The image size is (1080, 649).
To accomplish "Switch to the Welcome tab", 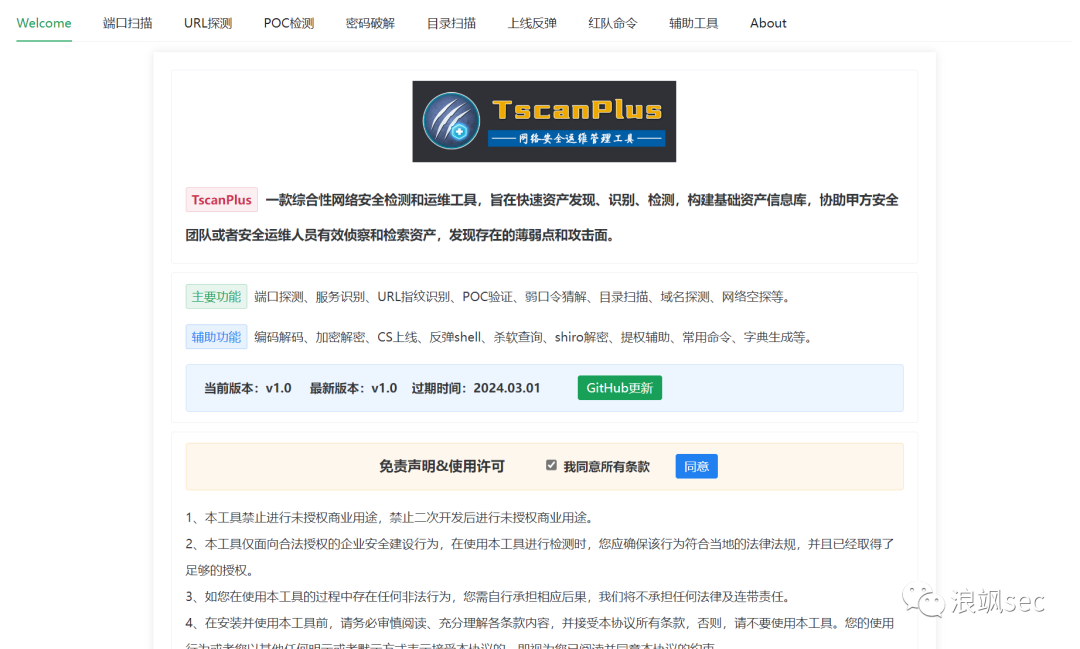I will click(x=44, y=23).
